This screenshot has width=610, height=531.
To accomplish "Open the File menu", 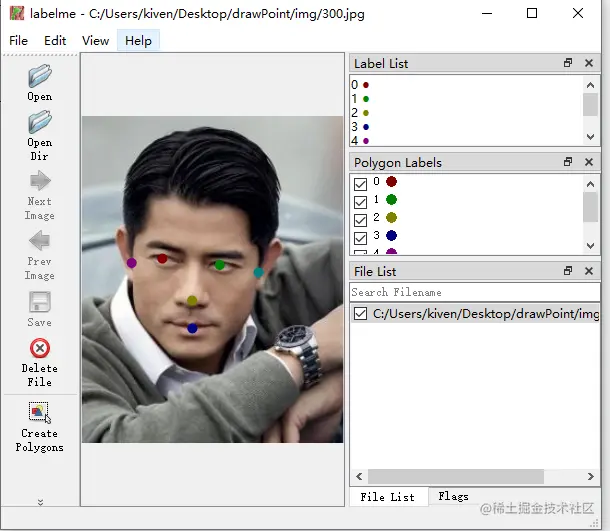I will (x=18, y=40).
